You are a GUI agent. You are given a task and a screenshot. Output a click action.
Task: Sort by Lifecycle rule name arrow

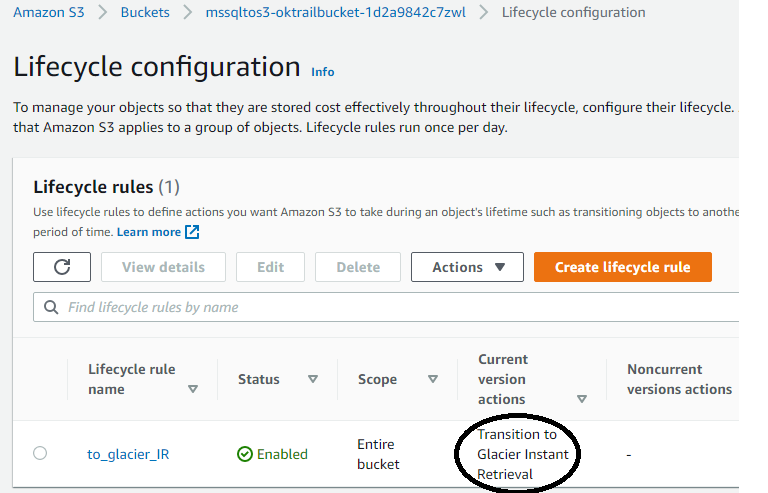[x=193, y=389]
